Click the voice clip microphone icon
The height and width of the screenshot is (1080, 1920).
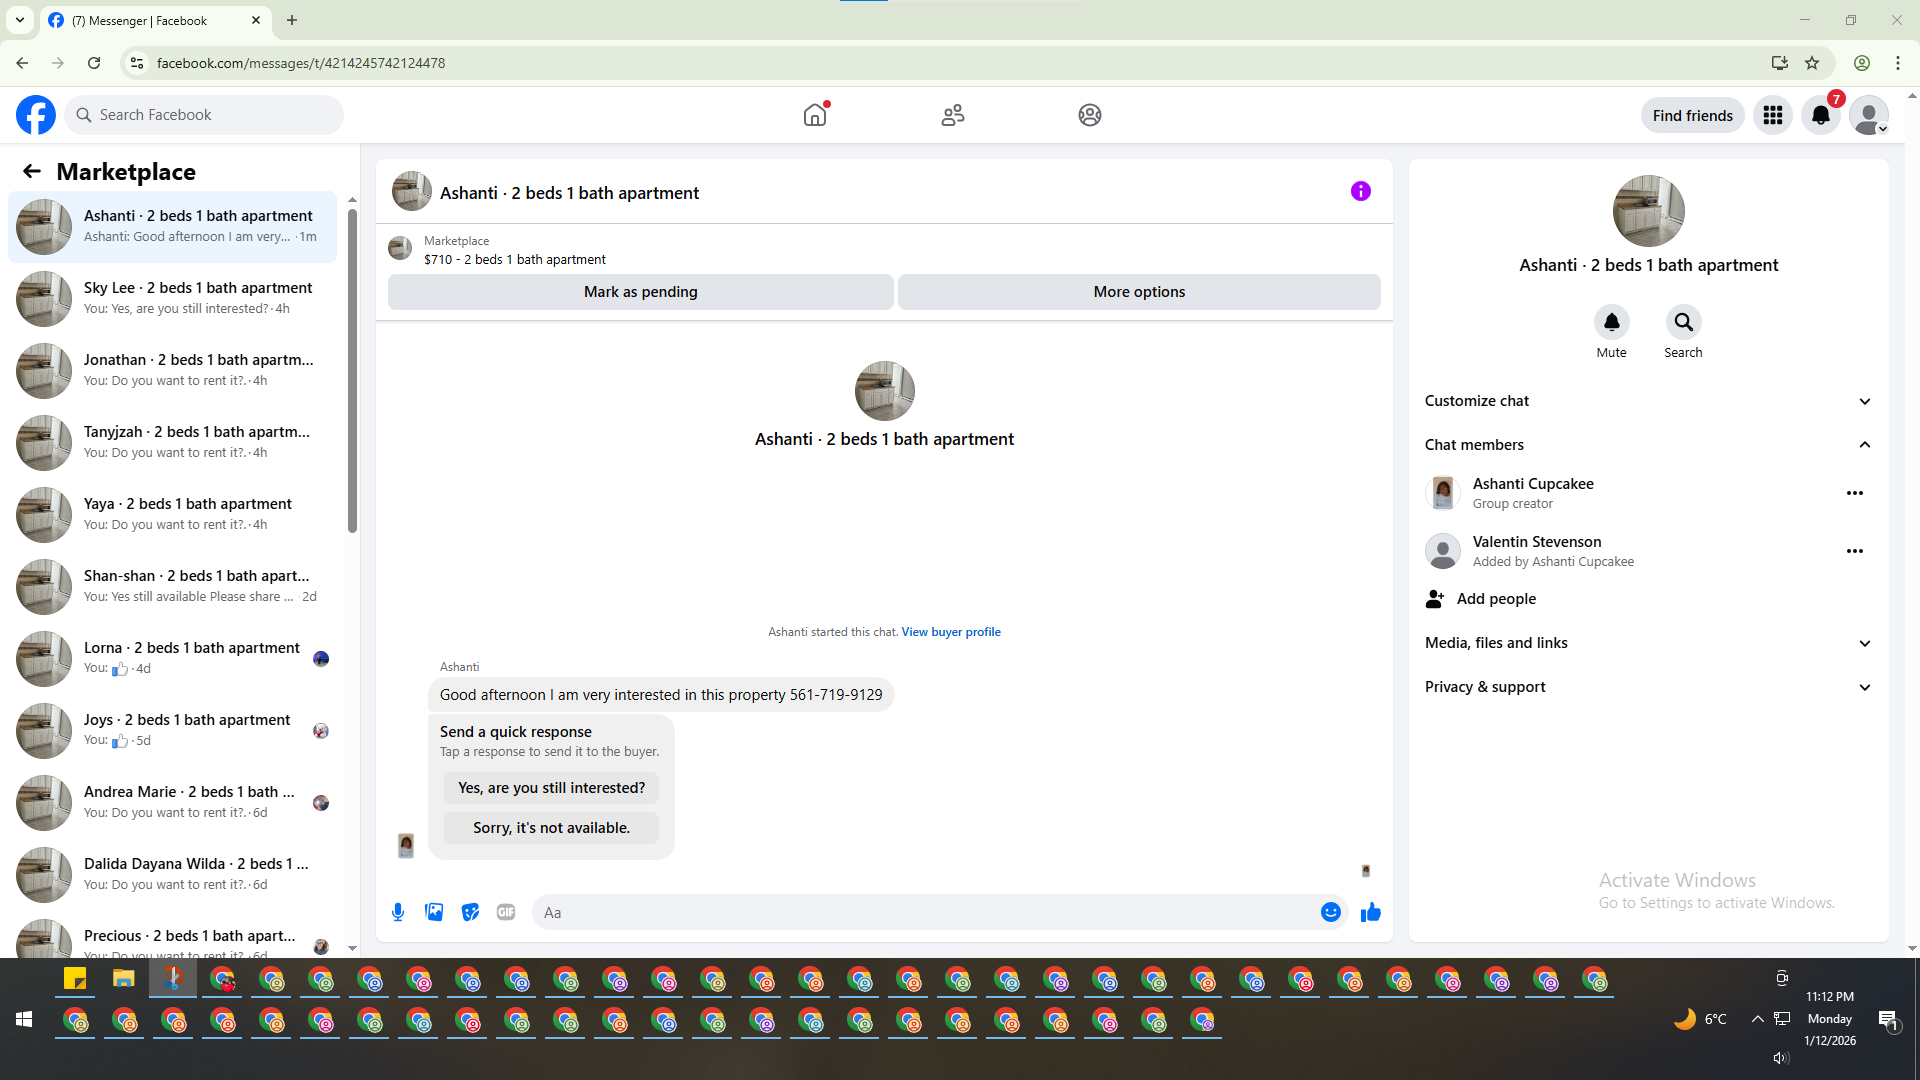(x=398, y=912)
